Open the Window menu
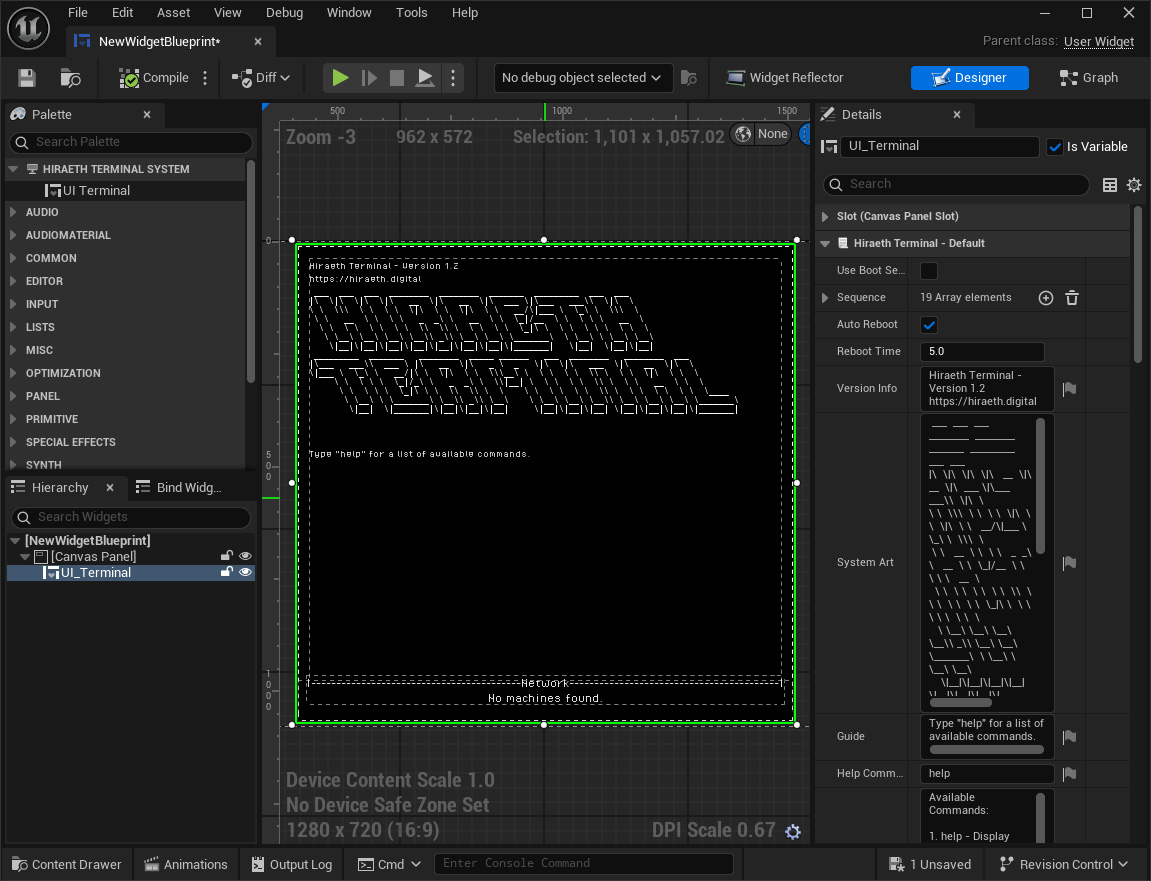 [x=349, y=12]
